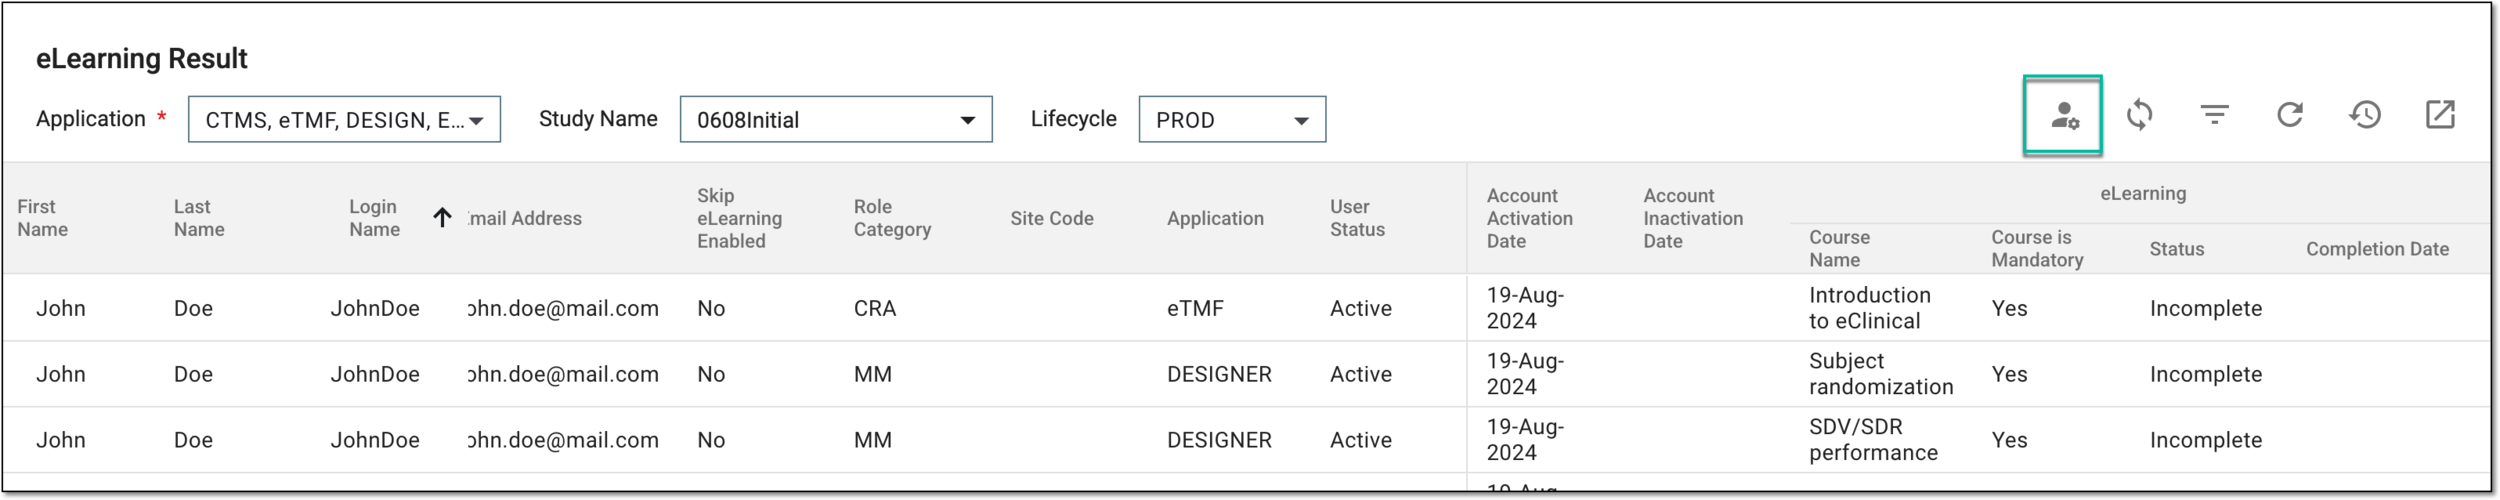The height and width of the screenshot is (500, 2500).
Task: Click Incomplete status for Subject randomization
Action: coord(2206,374)
